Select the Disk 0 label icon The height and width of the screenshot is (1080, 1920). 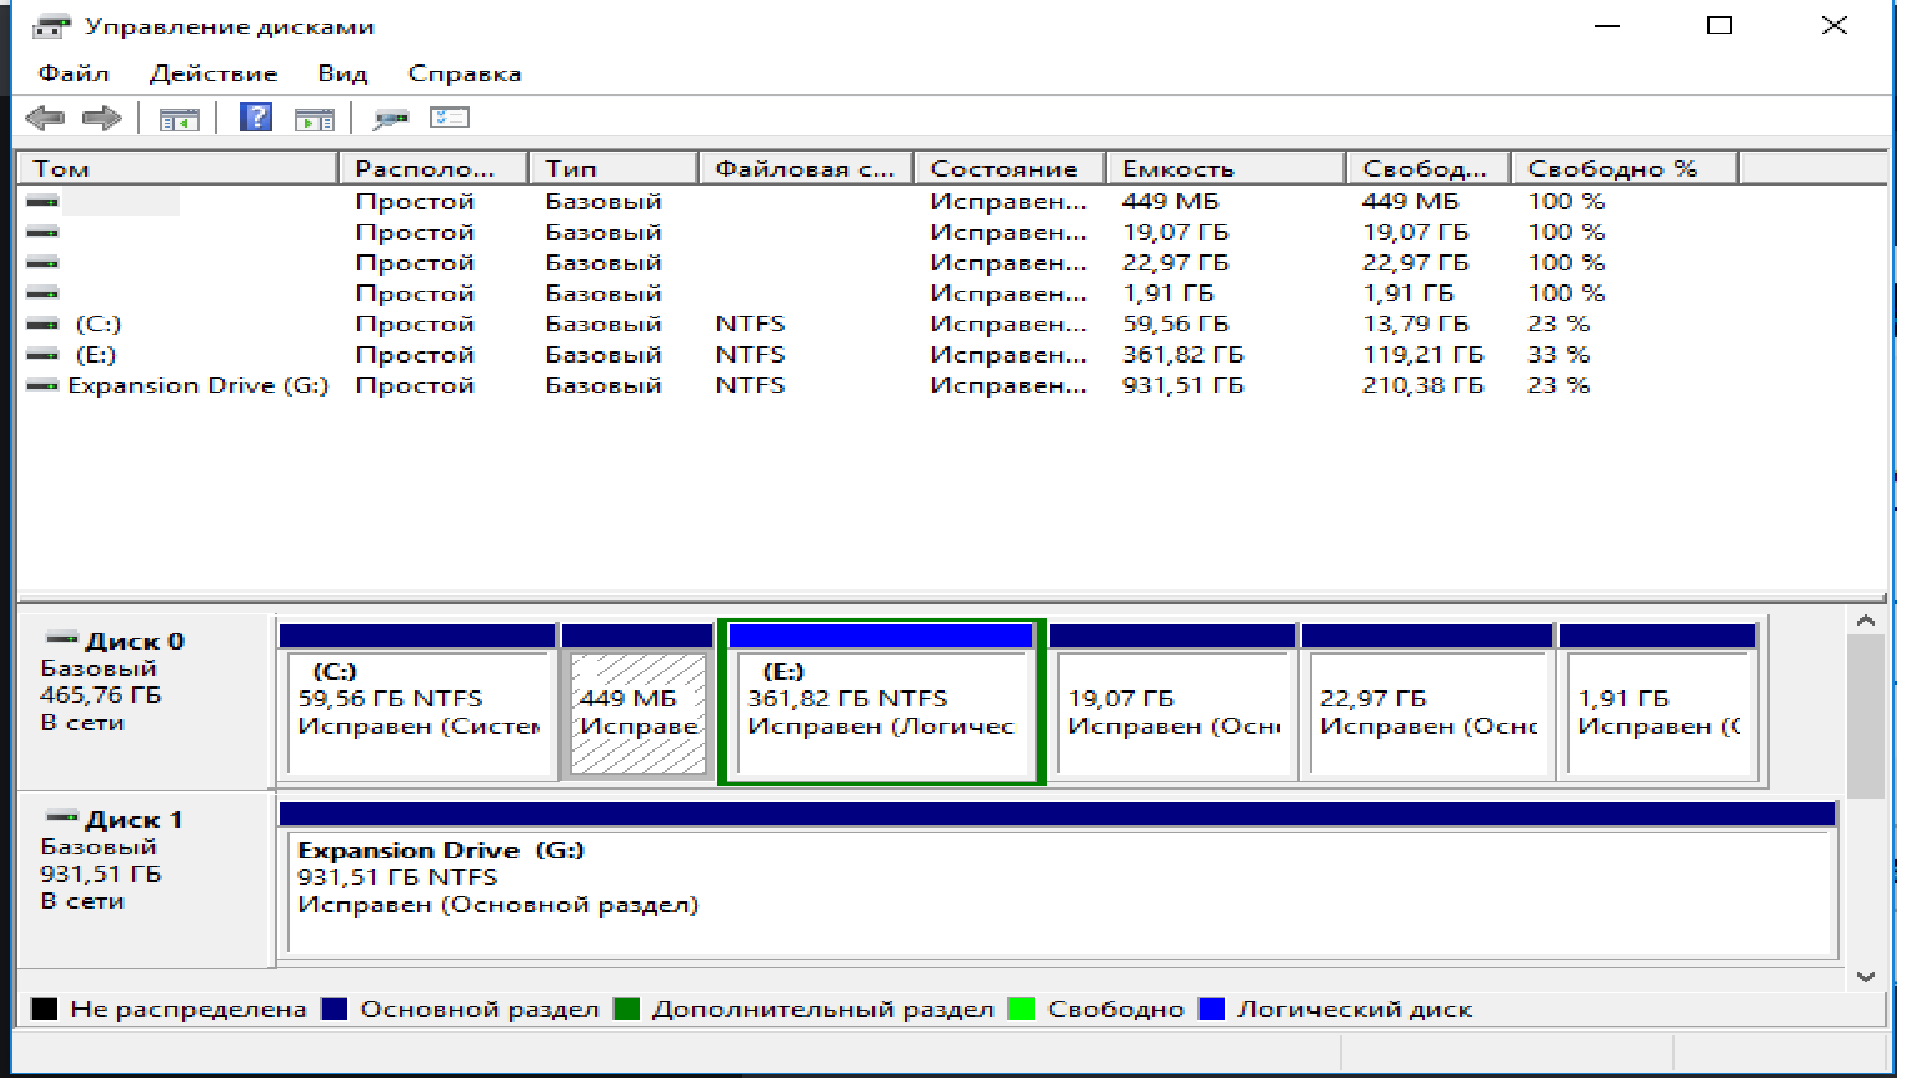coord(62,639)
